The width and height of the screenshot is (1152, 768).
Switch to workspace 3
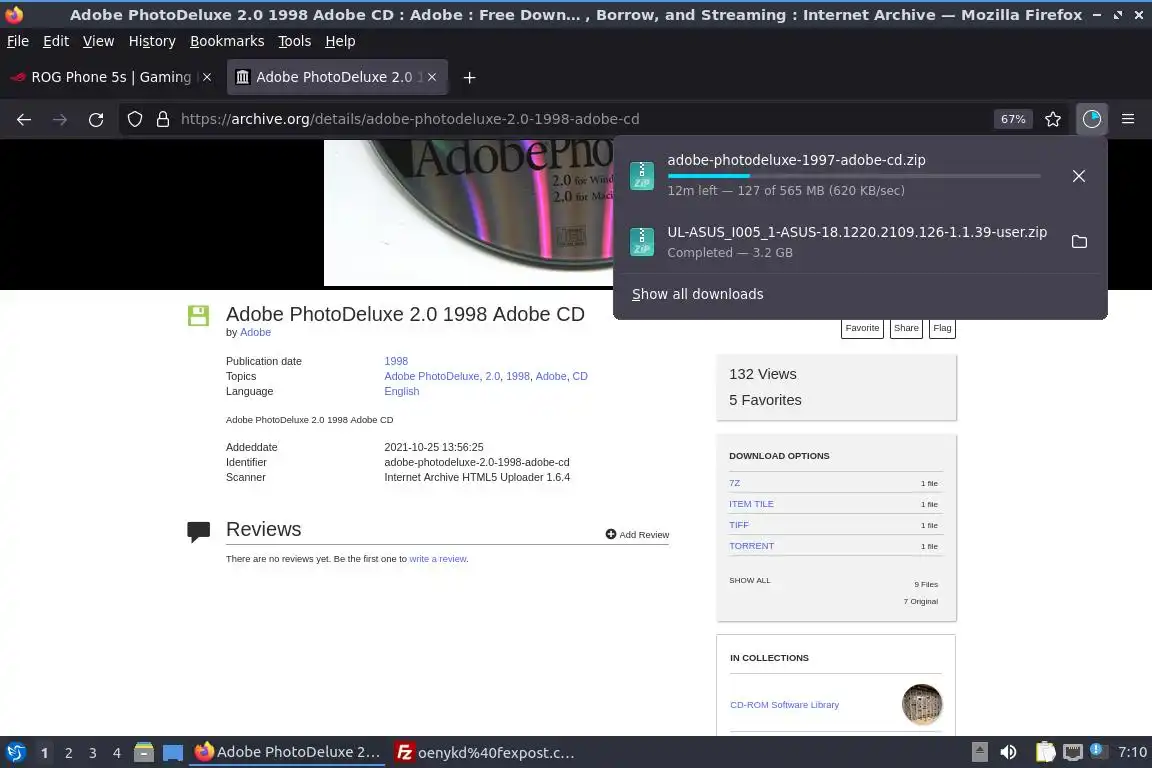pos(93,753)
